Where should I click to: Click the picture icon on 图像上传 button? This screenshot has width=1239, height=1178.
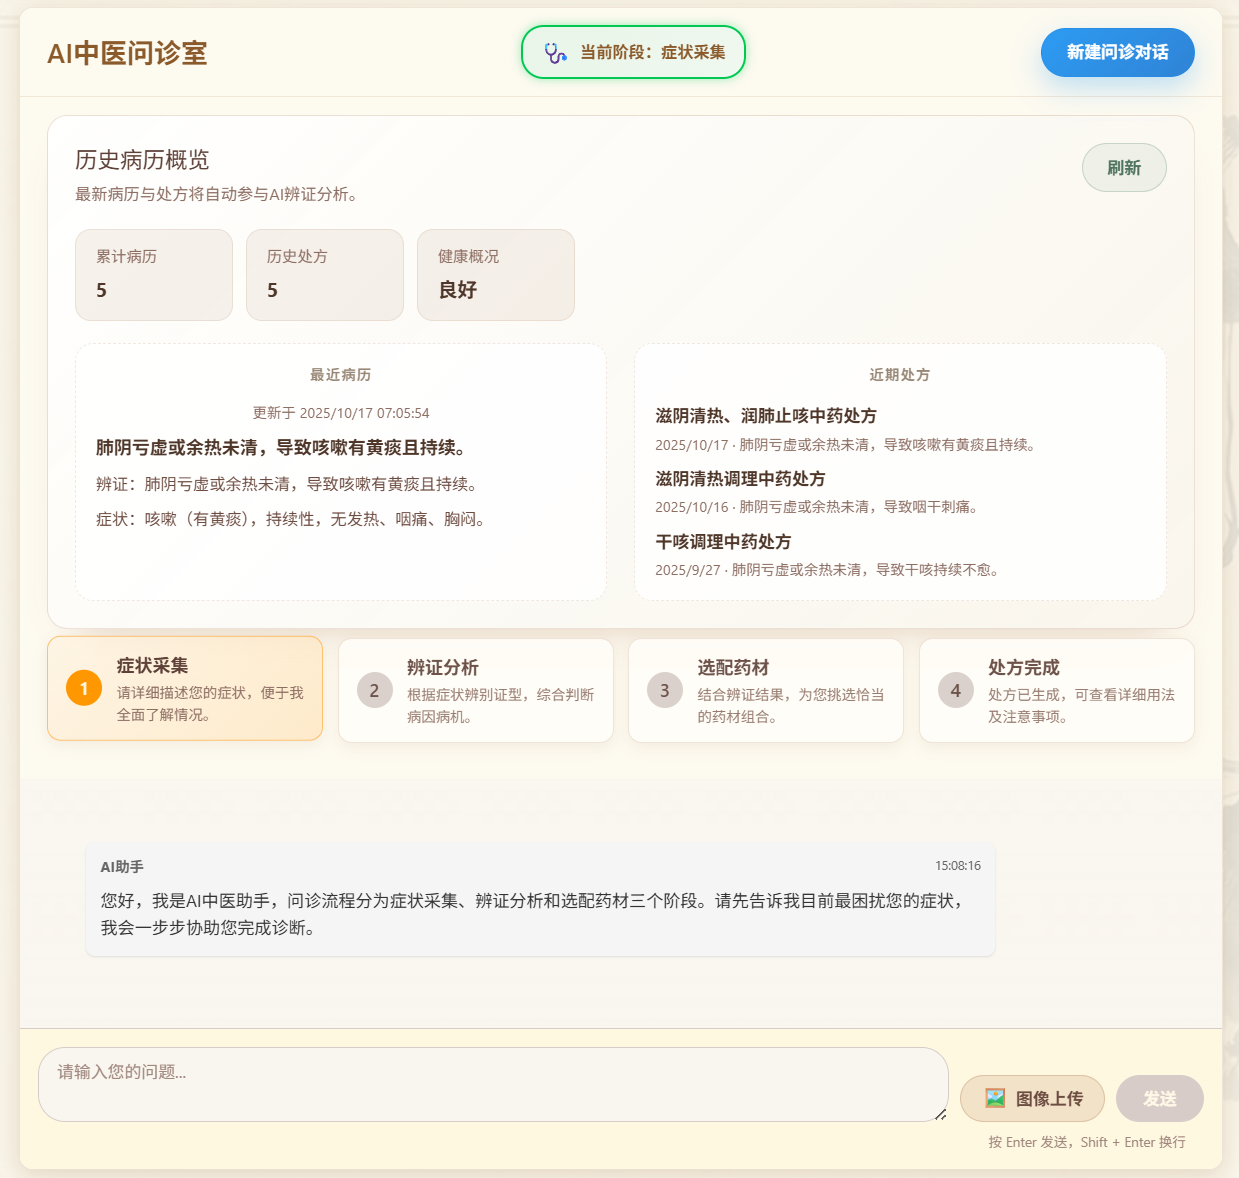[x=994, y=1098]
